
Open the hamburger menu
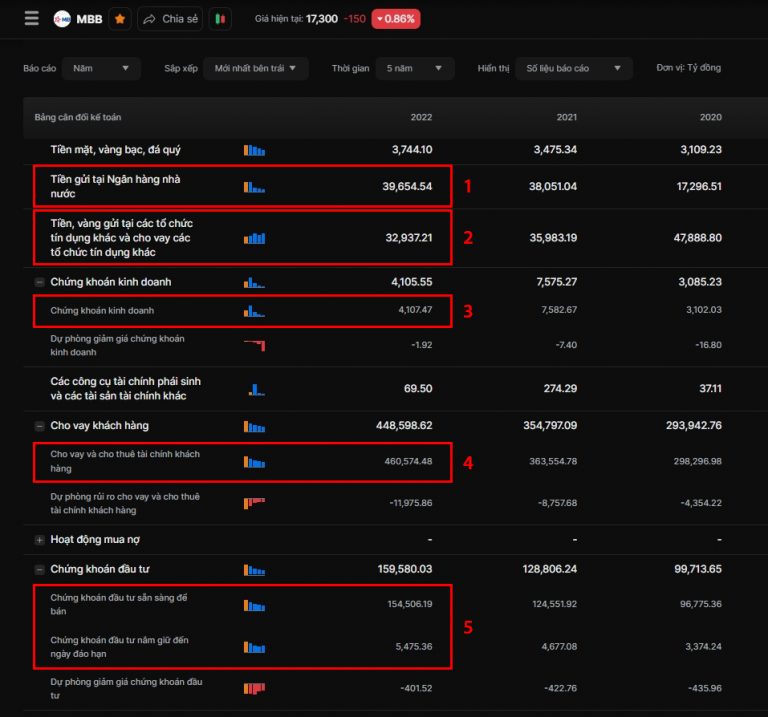[31, 19]
